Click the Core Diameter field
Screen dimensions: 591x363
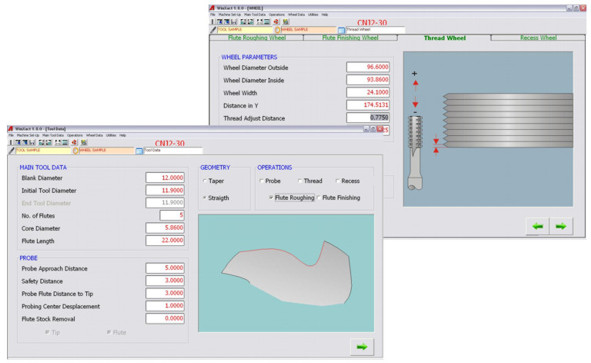[x=165, y=228]
